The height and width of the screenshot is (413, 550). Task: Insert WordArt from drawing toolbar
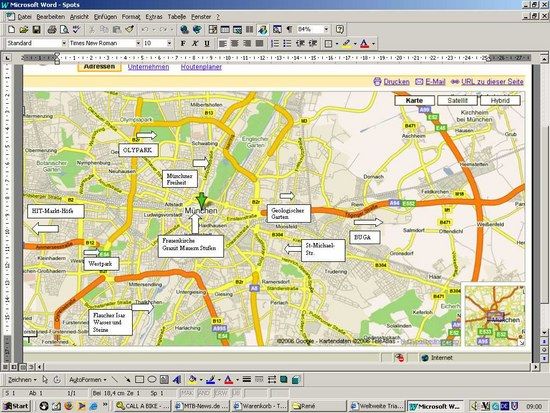tap(177, 379)
